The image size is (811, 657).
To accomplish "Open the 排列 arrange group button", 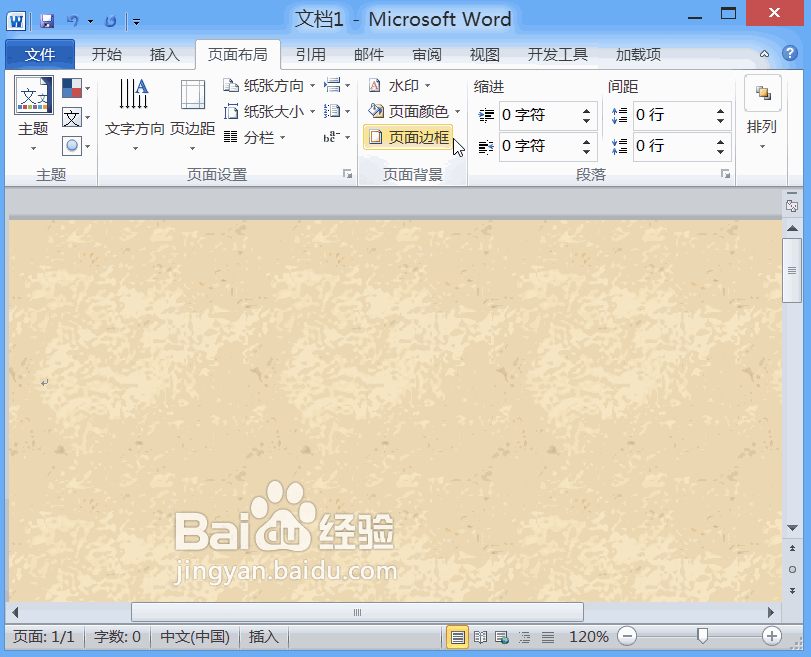I will click(762, 115).
